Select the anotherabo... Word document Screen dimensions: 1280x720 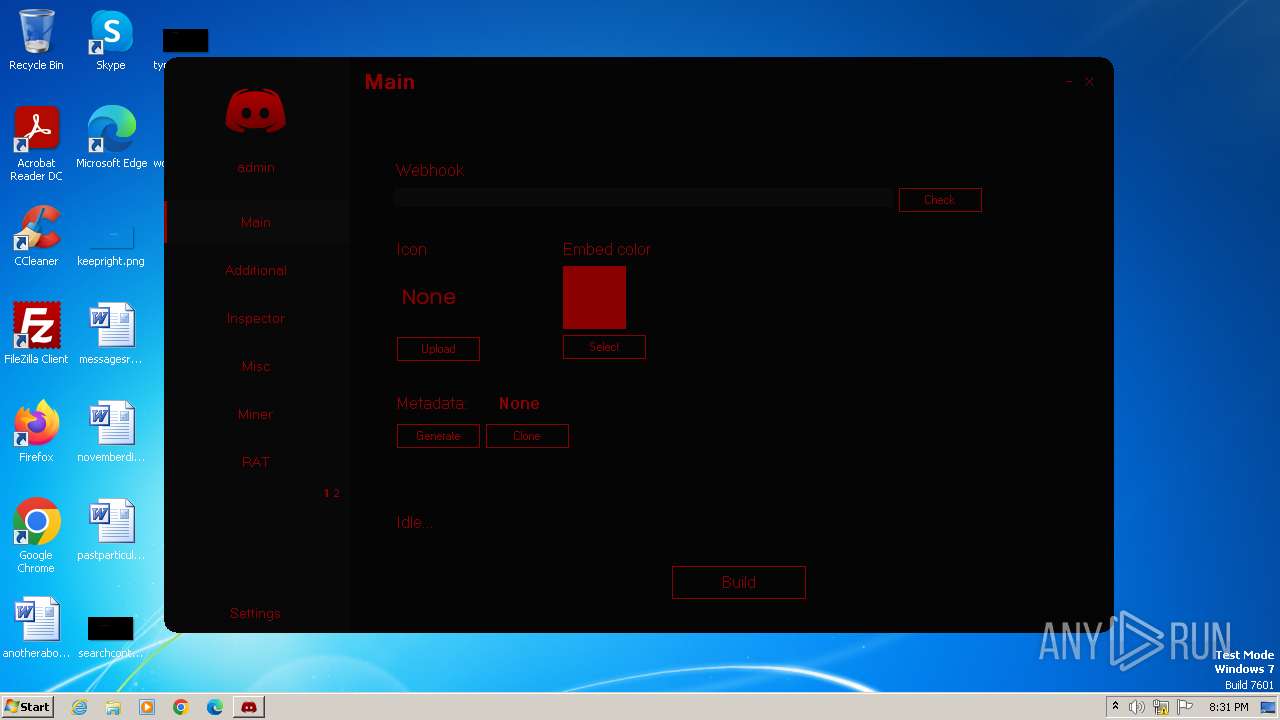(36, 628)
